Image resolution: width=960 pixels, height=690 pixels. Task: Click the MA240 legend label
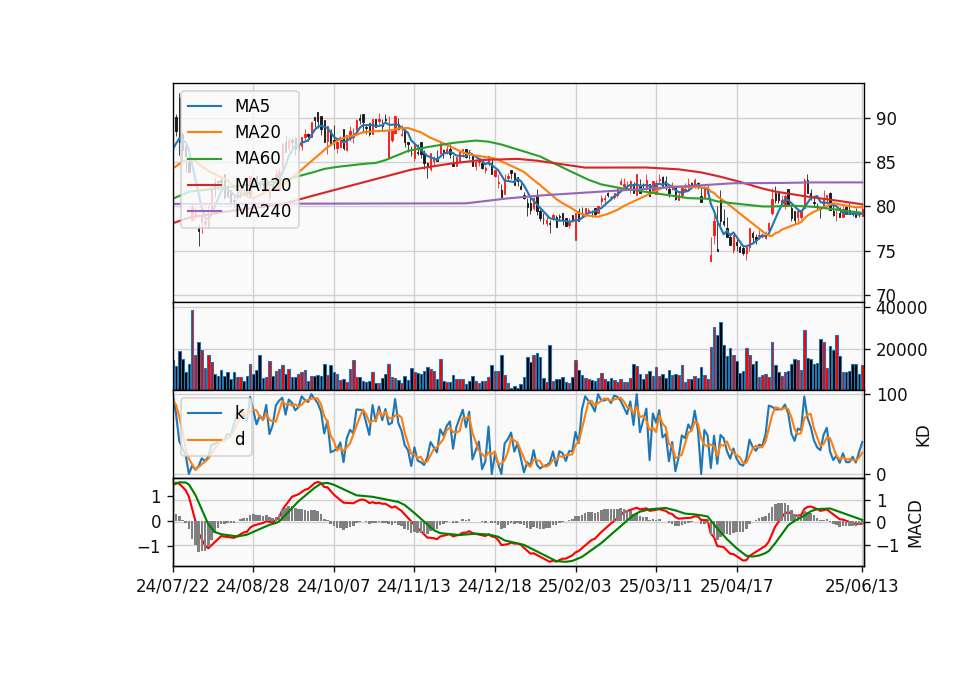263,211
